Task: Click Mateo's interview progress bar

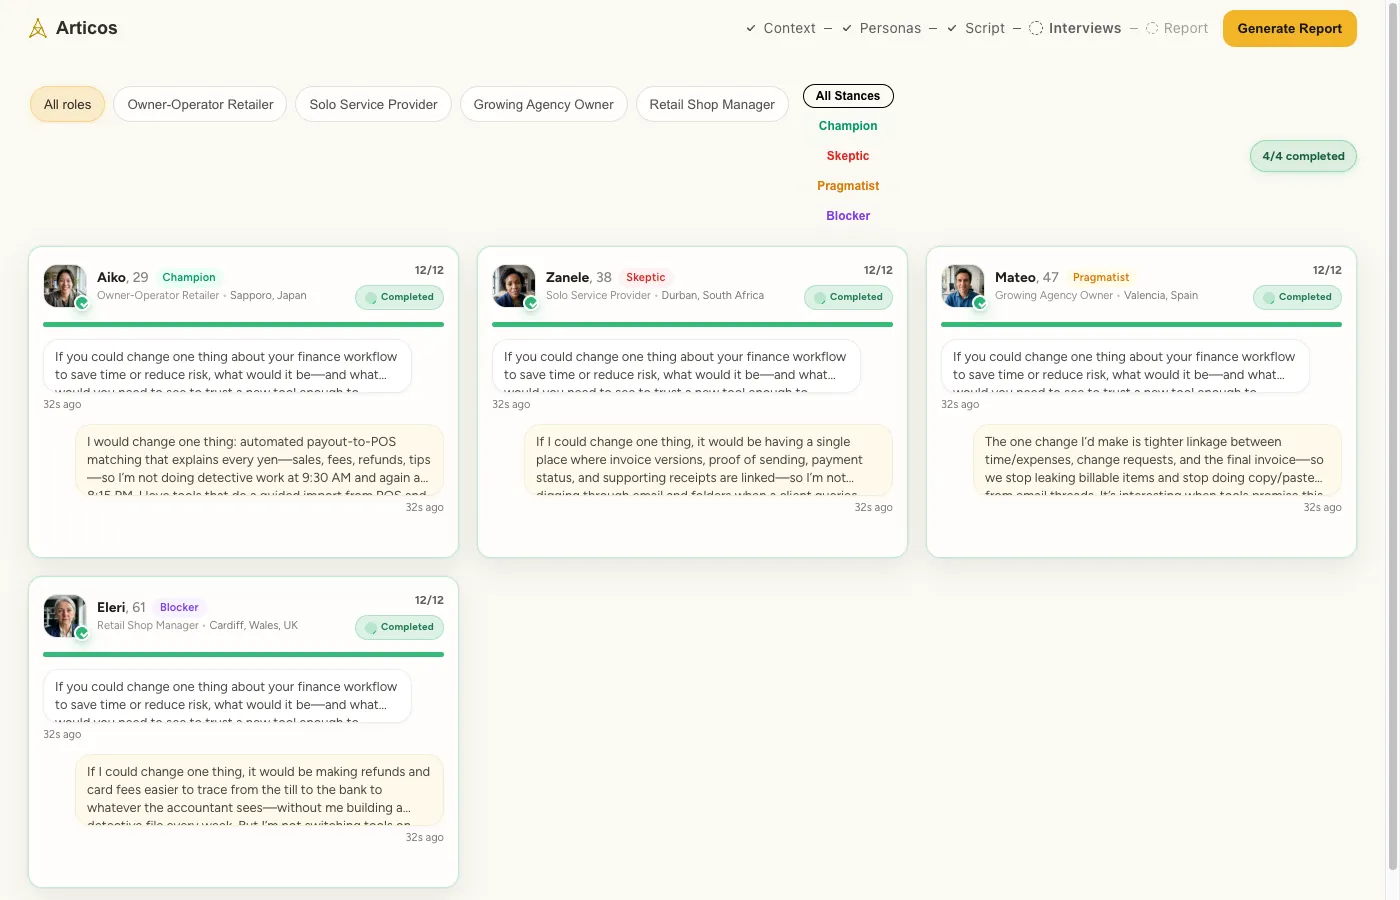Action: tap(1141, 325)
